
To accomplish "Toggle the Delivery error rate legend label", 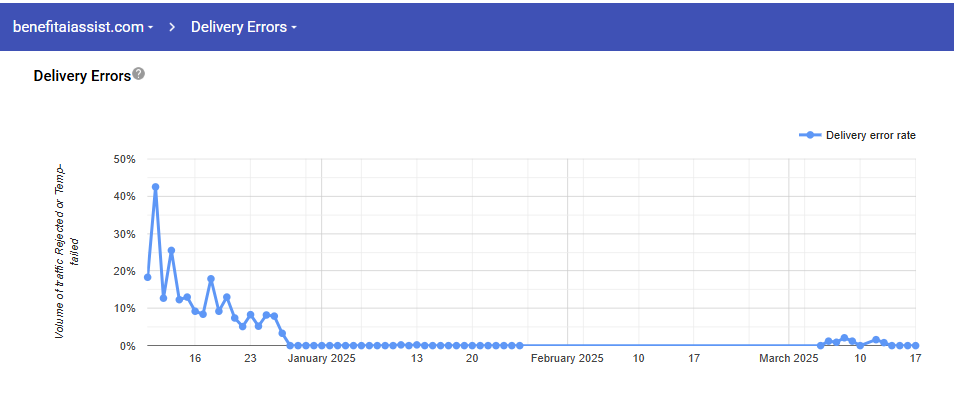I will pyautogui.click(x=870, y=135).
